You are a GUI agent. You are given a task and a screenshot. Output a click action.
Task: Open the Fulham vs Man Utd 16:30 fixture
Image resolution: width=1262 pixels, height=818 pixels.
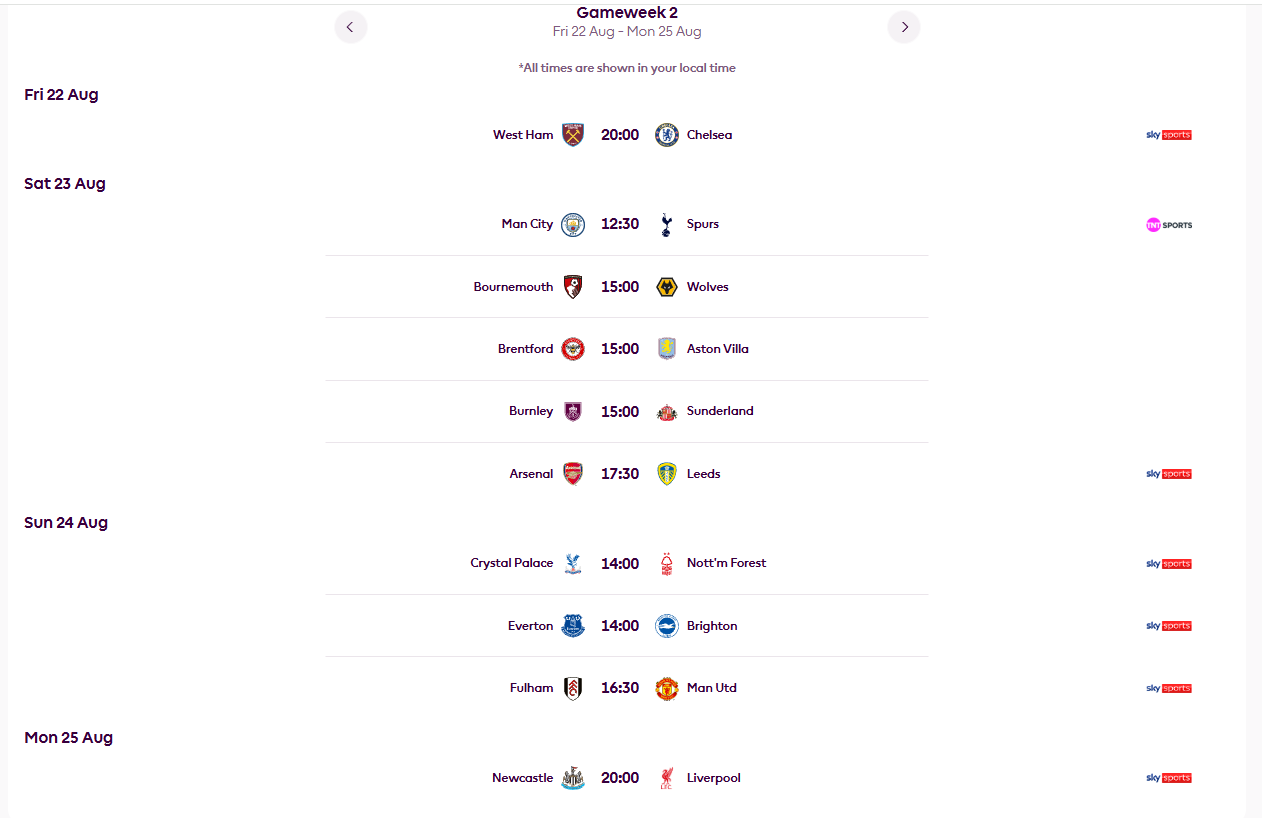pos(627,688)
